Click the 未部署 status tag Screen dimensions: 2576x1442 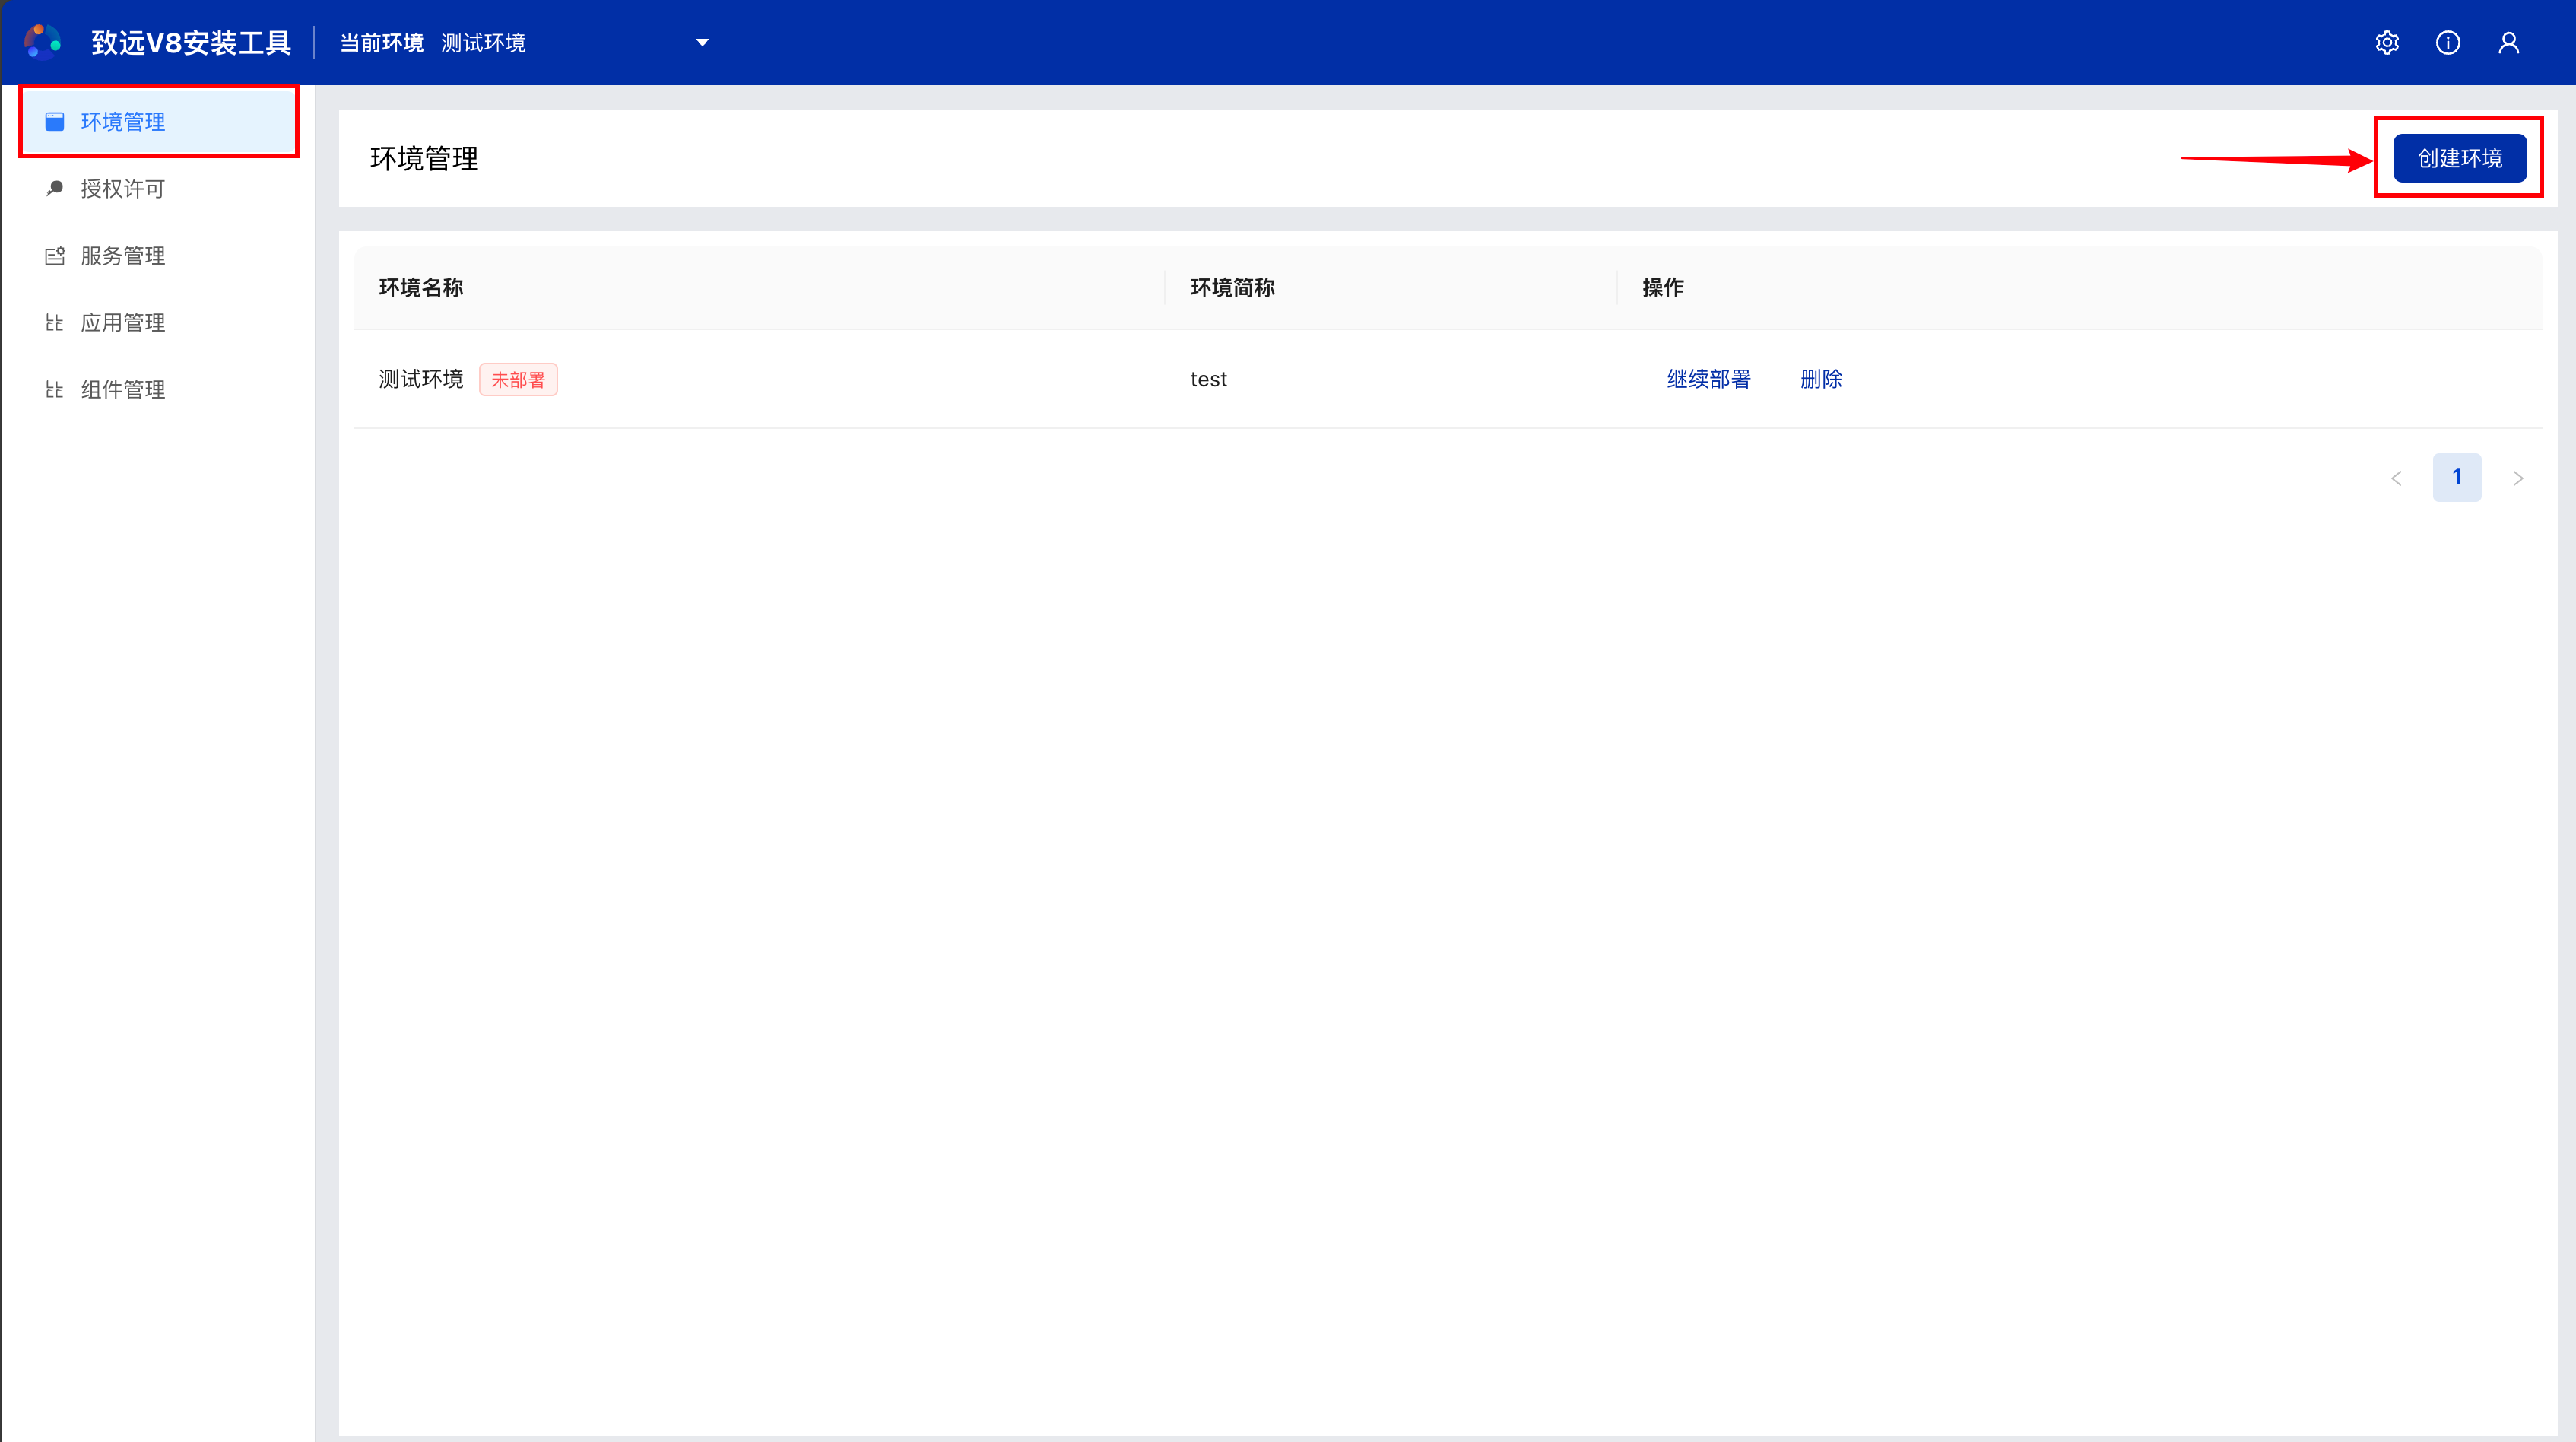click(518, 380)
